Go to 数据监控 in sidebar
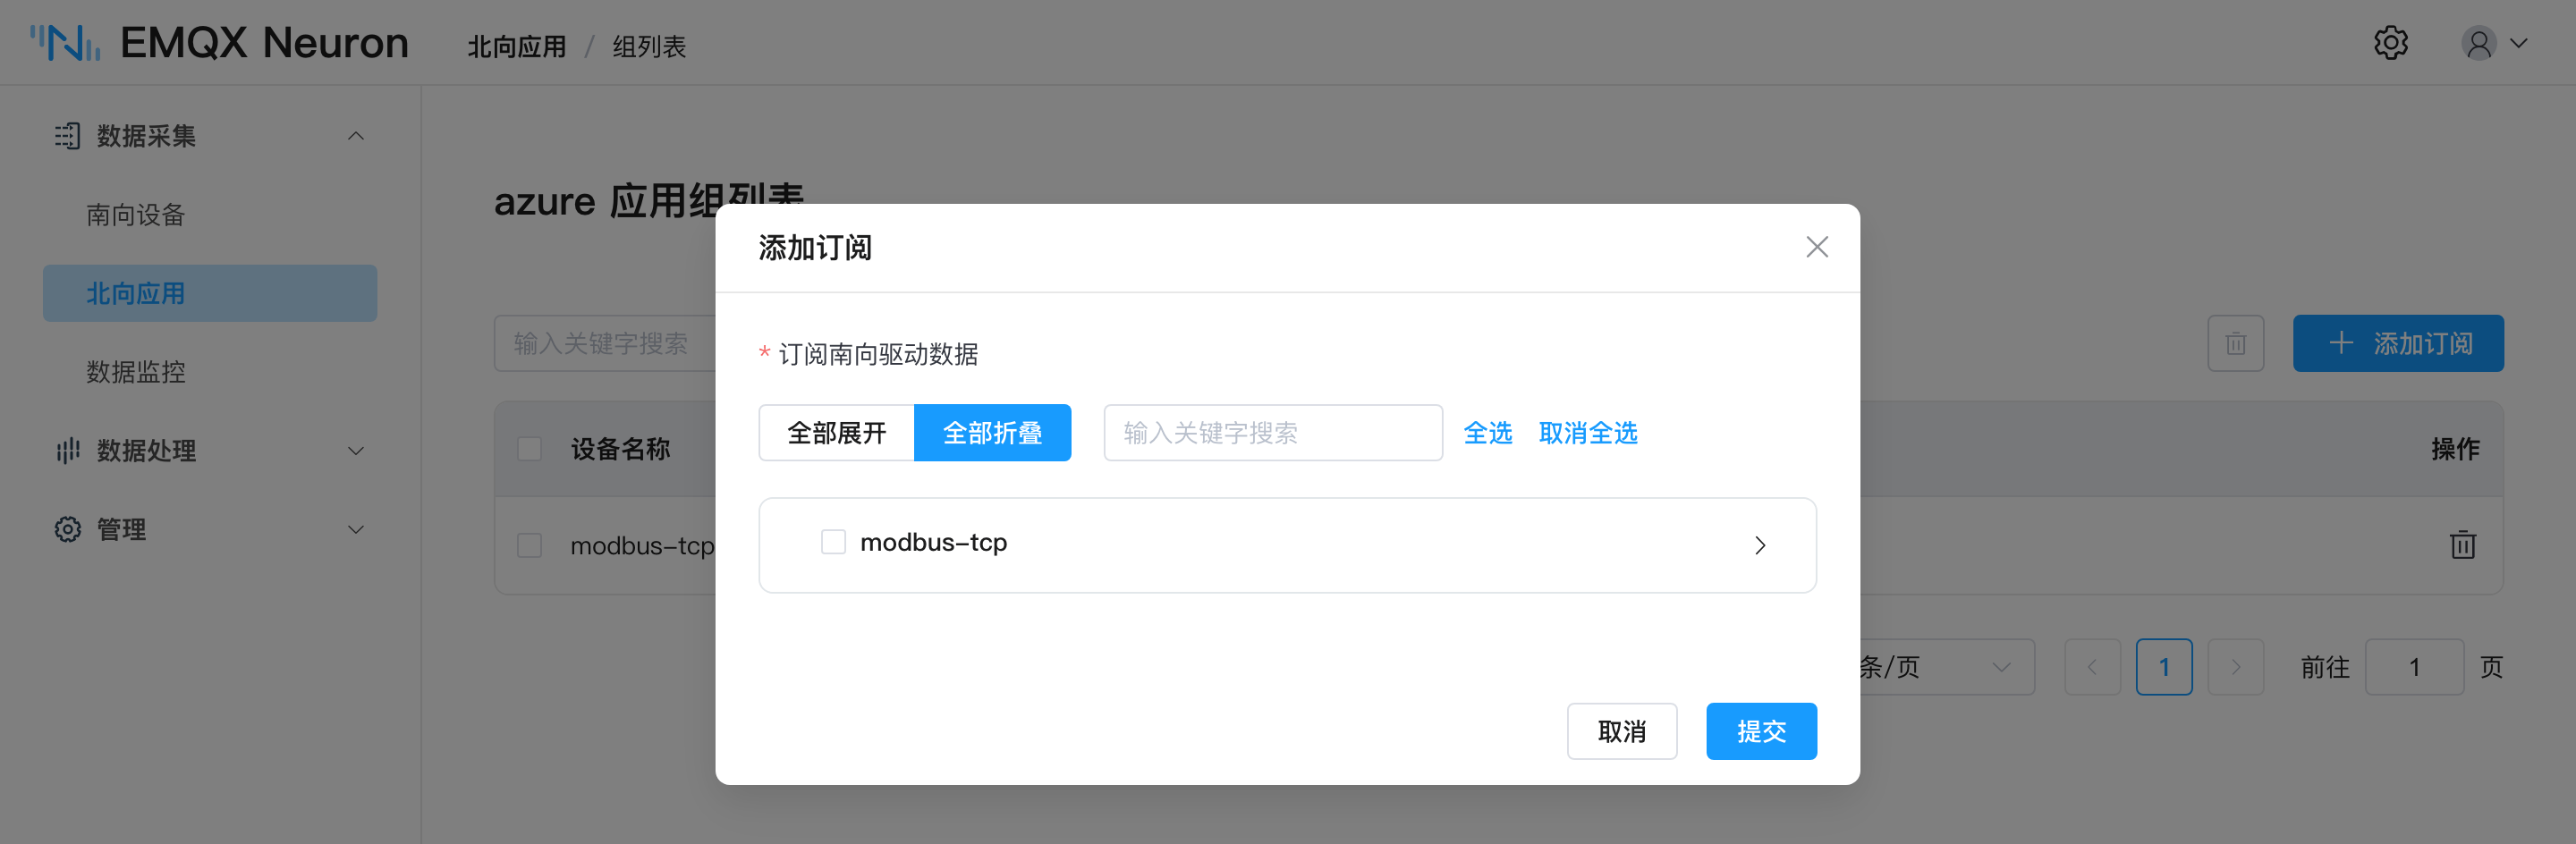The image size is (2576, 844). point(135,372)
